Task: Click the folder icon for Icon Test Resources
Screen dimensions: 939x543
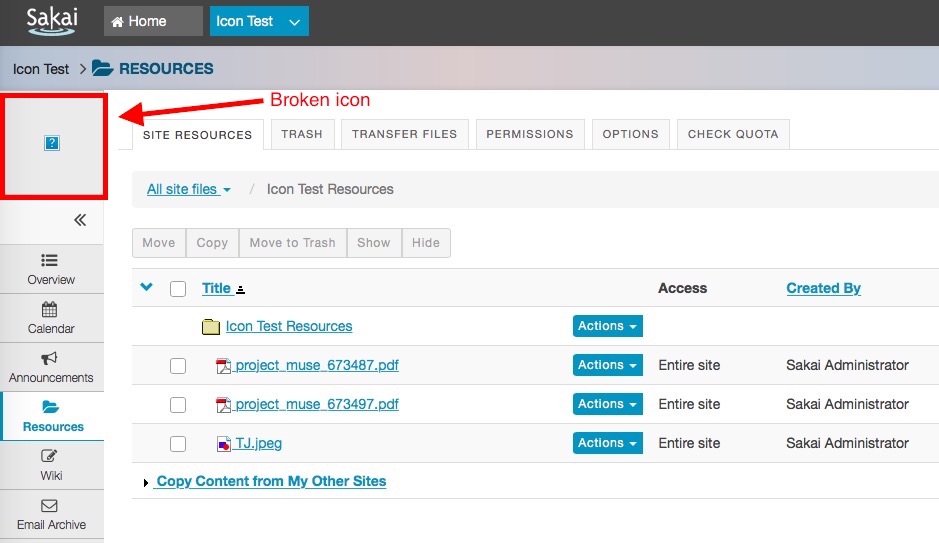Action: (x=211, y=327)
